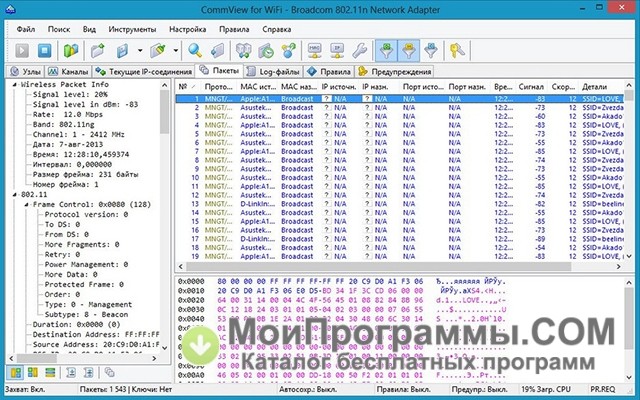Sort by the № column header
The height and width of the screenshot is (400, 640).
[x=188, y=87]
